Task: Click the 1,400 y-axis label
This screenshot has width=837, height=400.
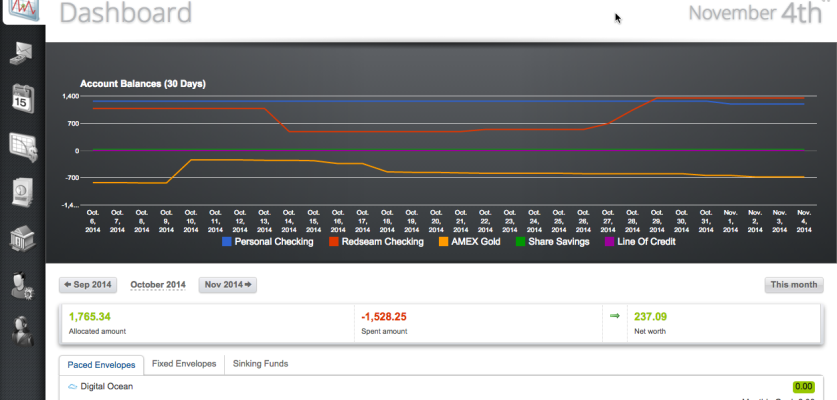Action: tap(70, 96)
